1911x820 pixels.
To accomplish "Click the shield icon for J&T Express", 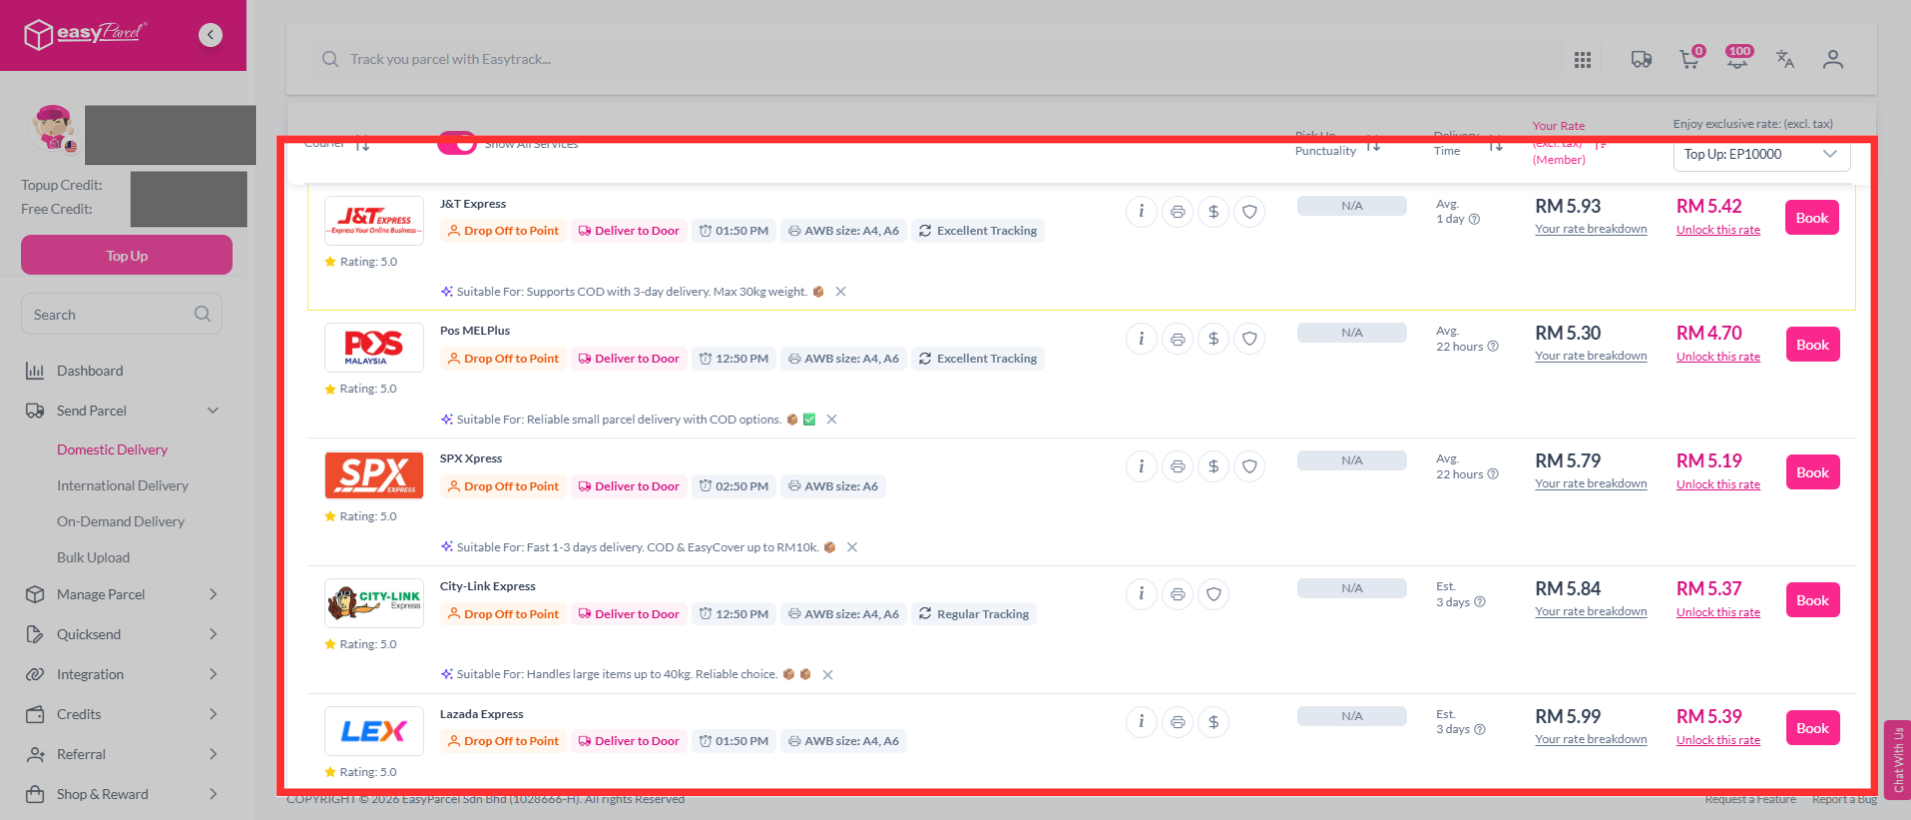I will 1249,211.
